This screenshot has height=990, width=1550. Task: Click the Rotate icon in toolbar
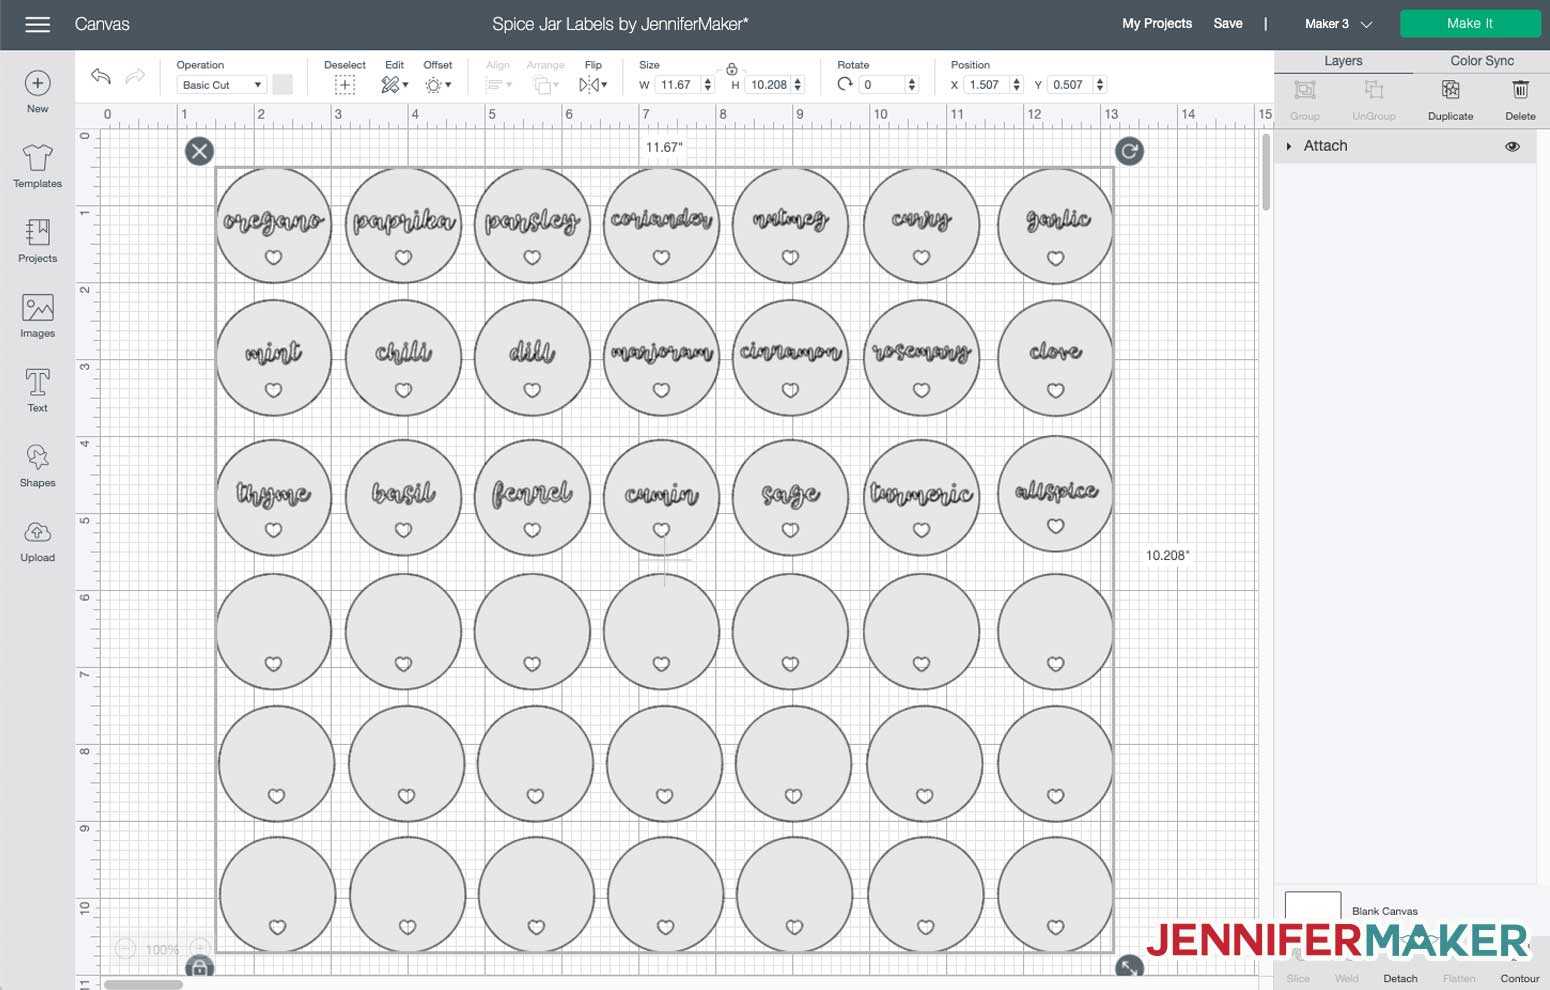(846, 85)
